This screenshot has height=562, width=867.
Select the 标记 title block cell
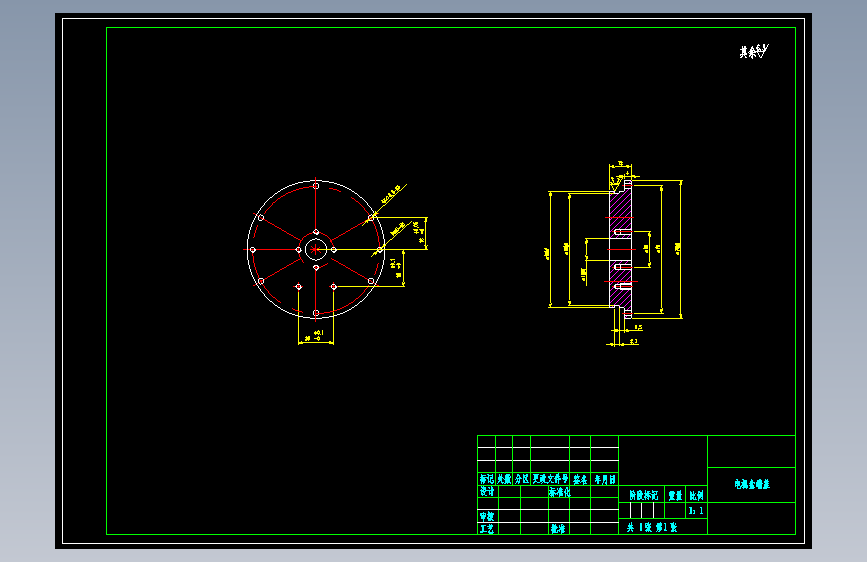point(487,479)
